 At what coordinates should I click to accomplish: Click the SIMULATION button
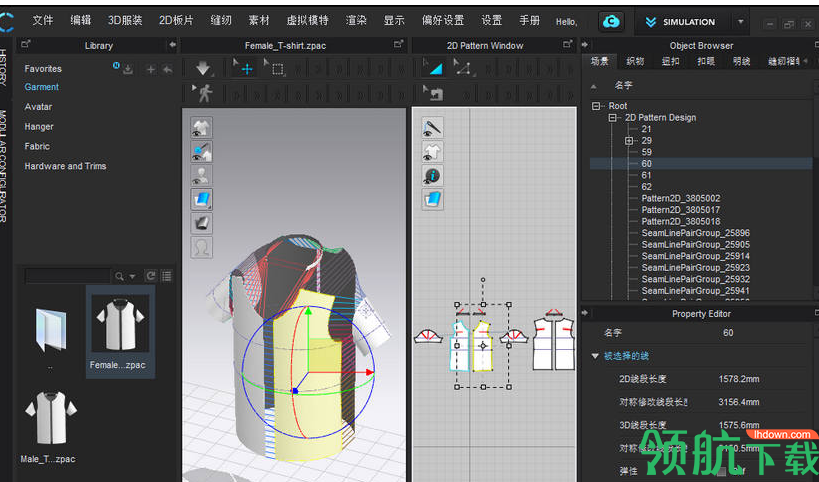point(681,22)
